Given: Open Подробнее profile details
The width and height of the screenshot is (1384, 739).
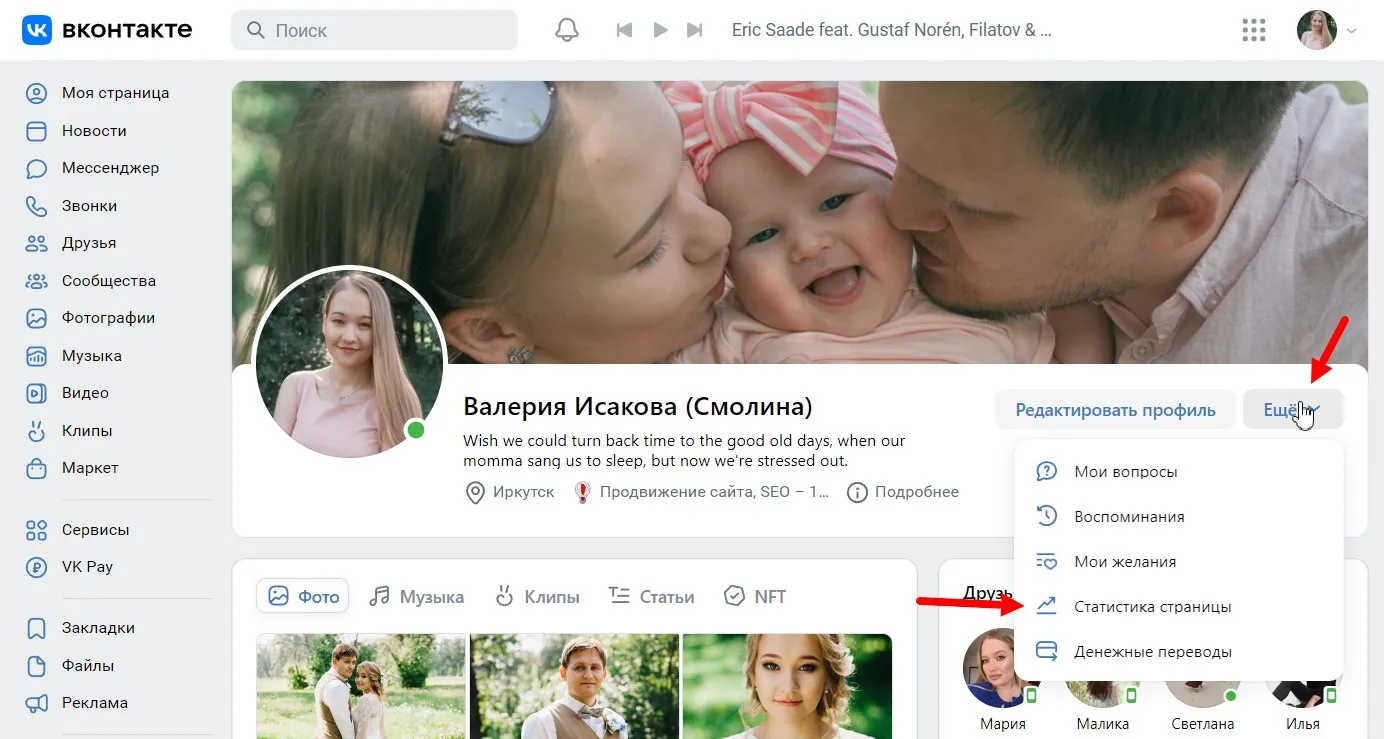Looking at the screenshot, I should [x=903, y=492].
